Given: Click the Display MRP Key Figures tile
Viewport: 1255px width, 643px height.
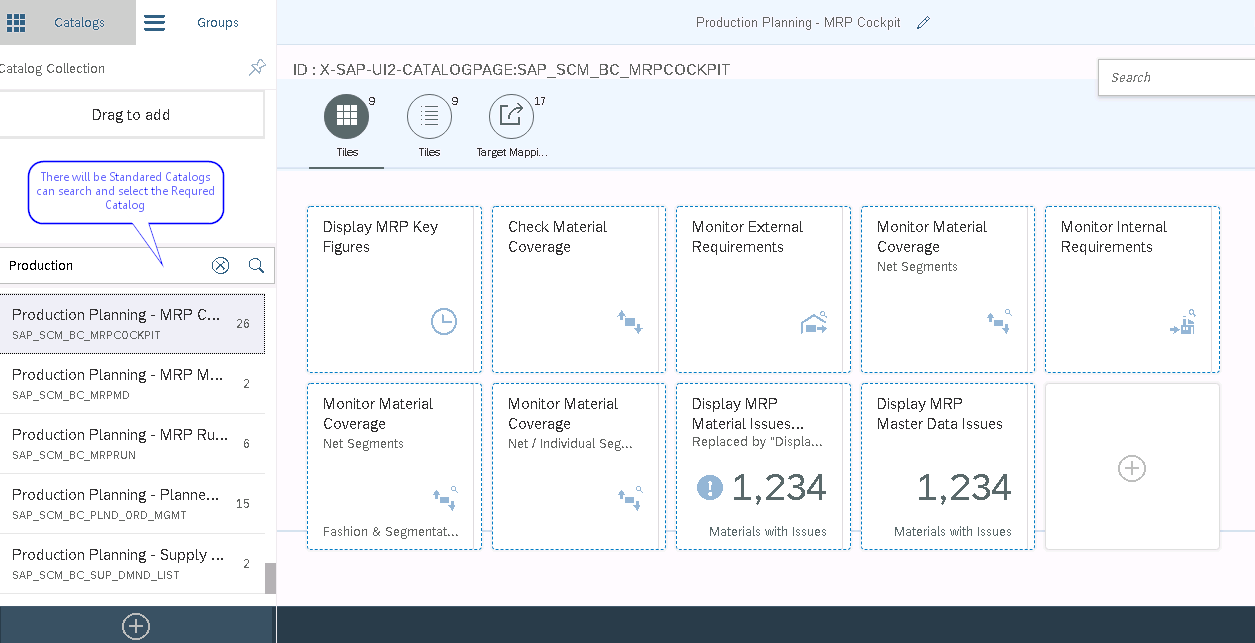Looking at the screenshot, I should point(394,289).
